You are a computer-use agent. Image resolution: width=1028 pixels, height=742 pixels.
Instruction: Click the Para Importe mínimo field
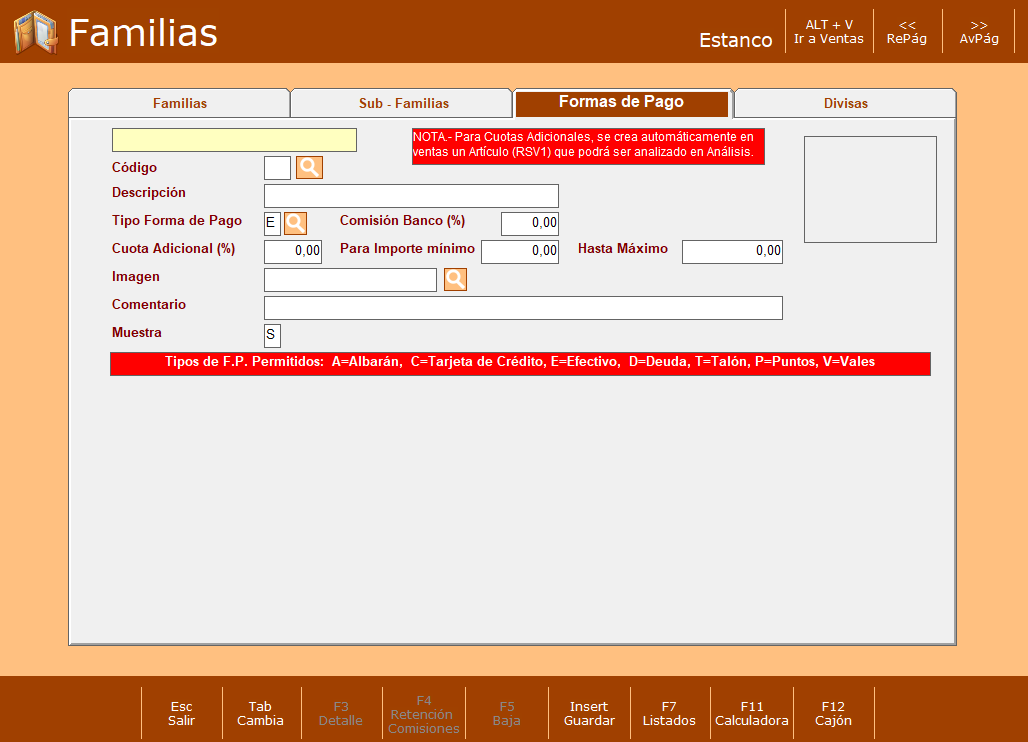[x=520, y=252]
